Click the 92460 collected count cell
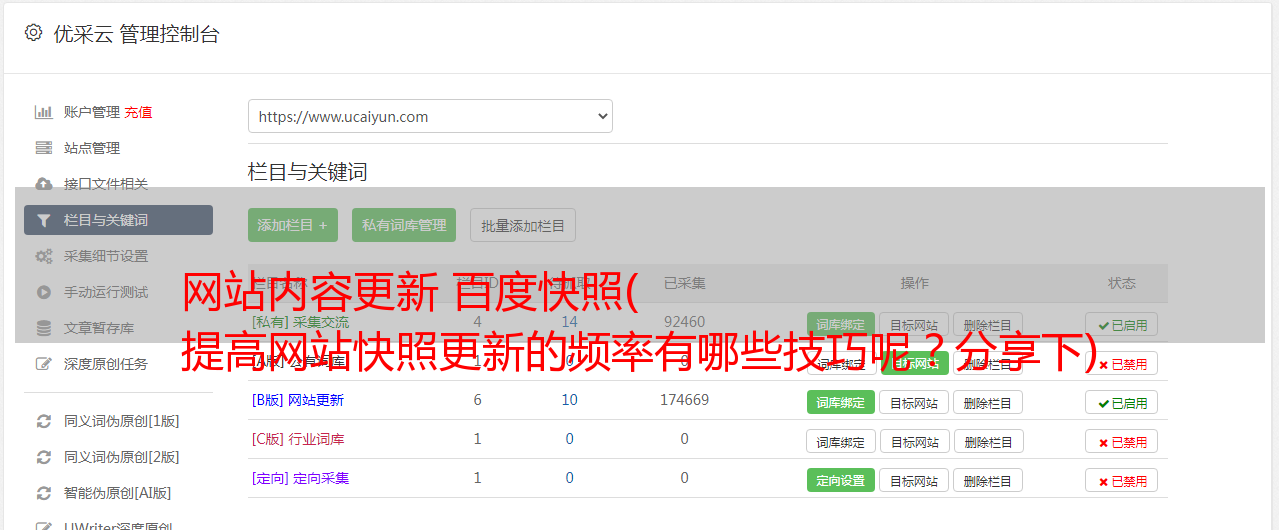Screen dimensions: 1279x530 click(x=685, y=322)
